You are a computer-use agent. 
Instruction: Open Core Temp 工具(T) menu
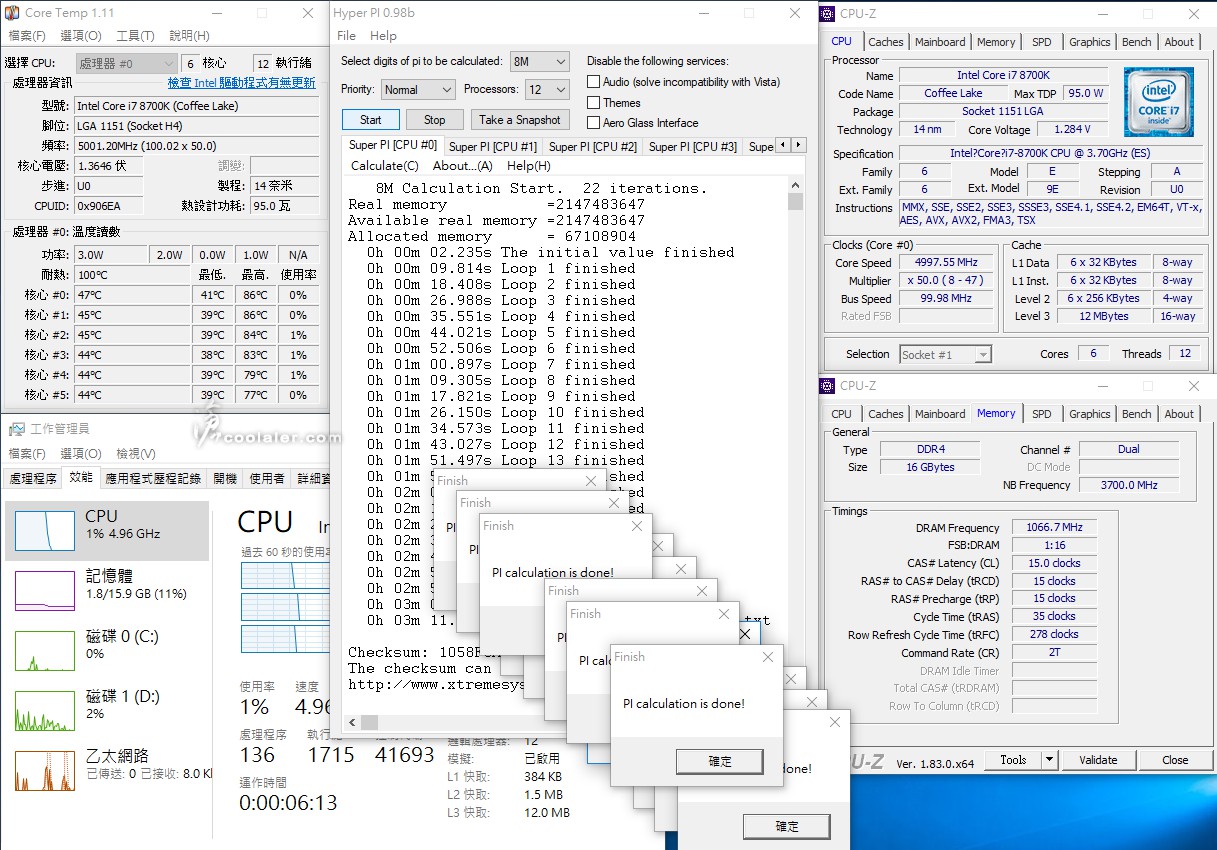[x=135, y=35]
